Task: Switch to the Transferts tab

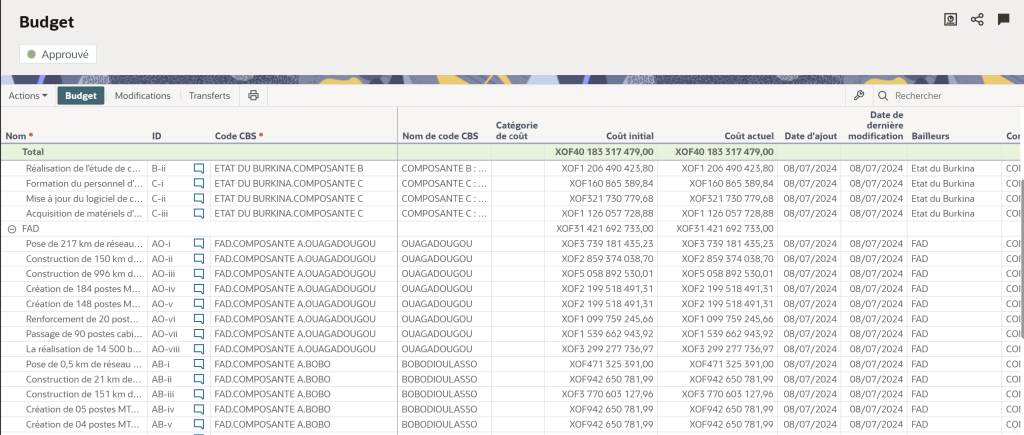Action: tap(209, 96)
